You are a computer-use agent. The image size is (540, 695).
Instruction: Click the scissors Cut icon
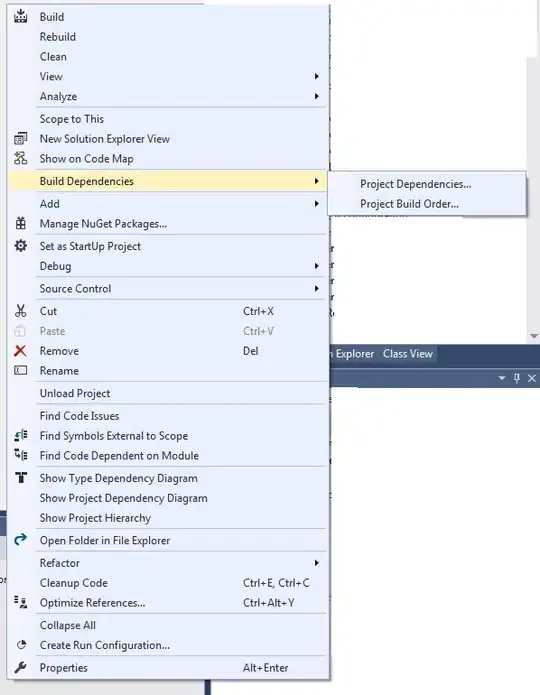pos(20,311)
